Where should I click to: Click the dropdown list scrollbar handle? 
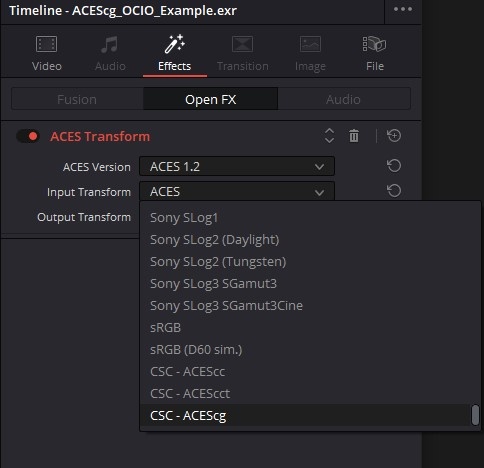point(475,415)
